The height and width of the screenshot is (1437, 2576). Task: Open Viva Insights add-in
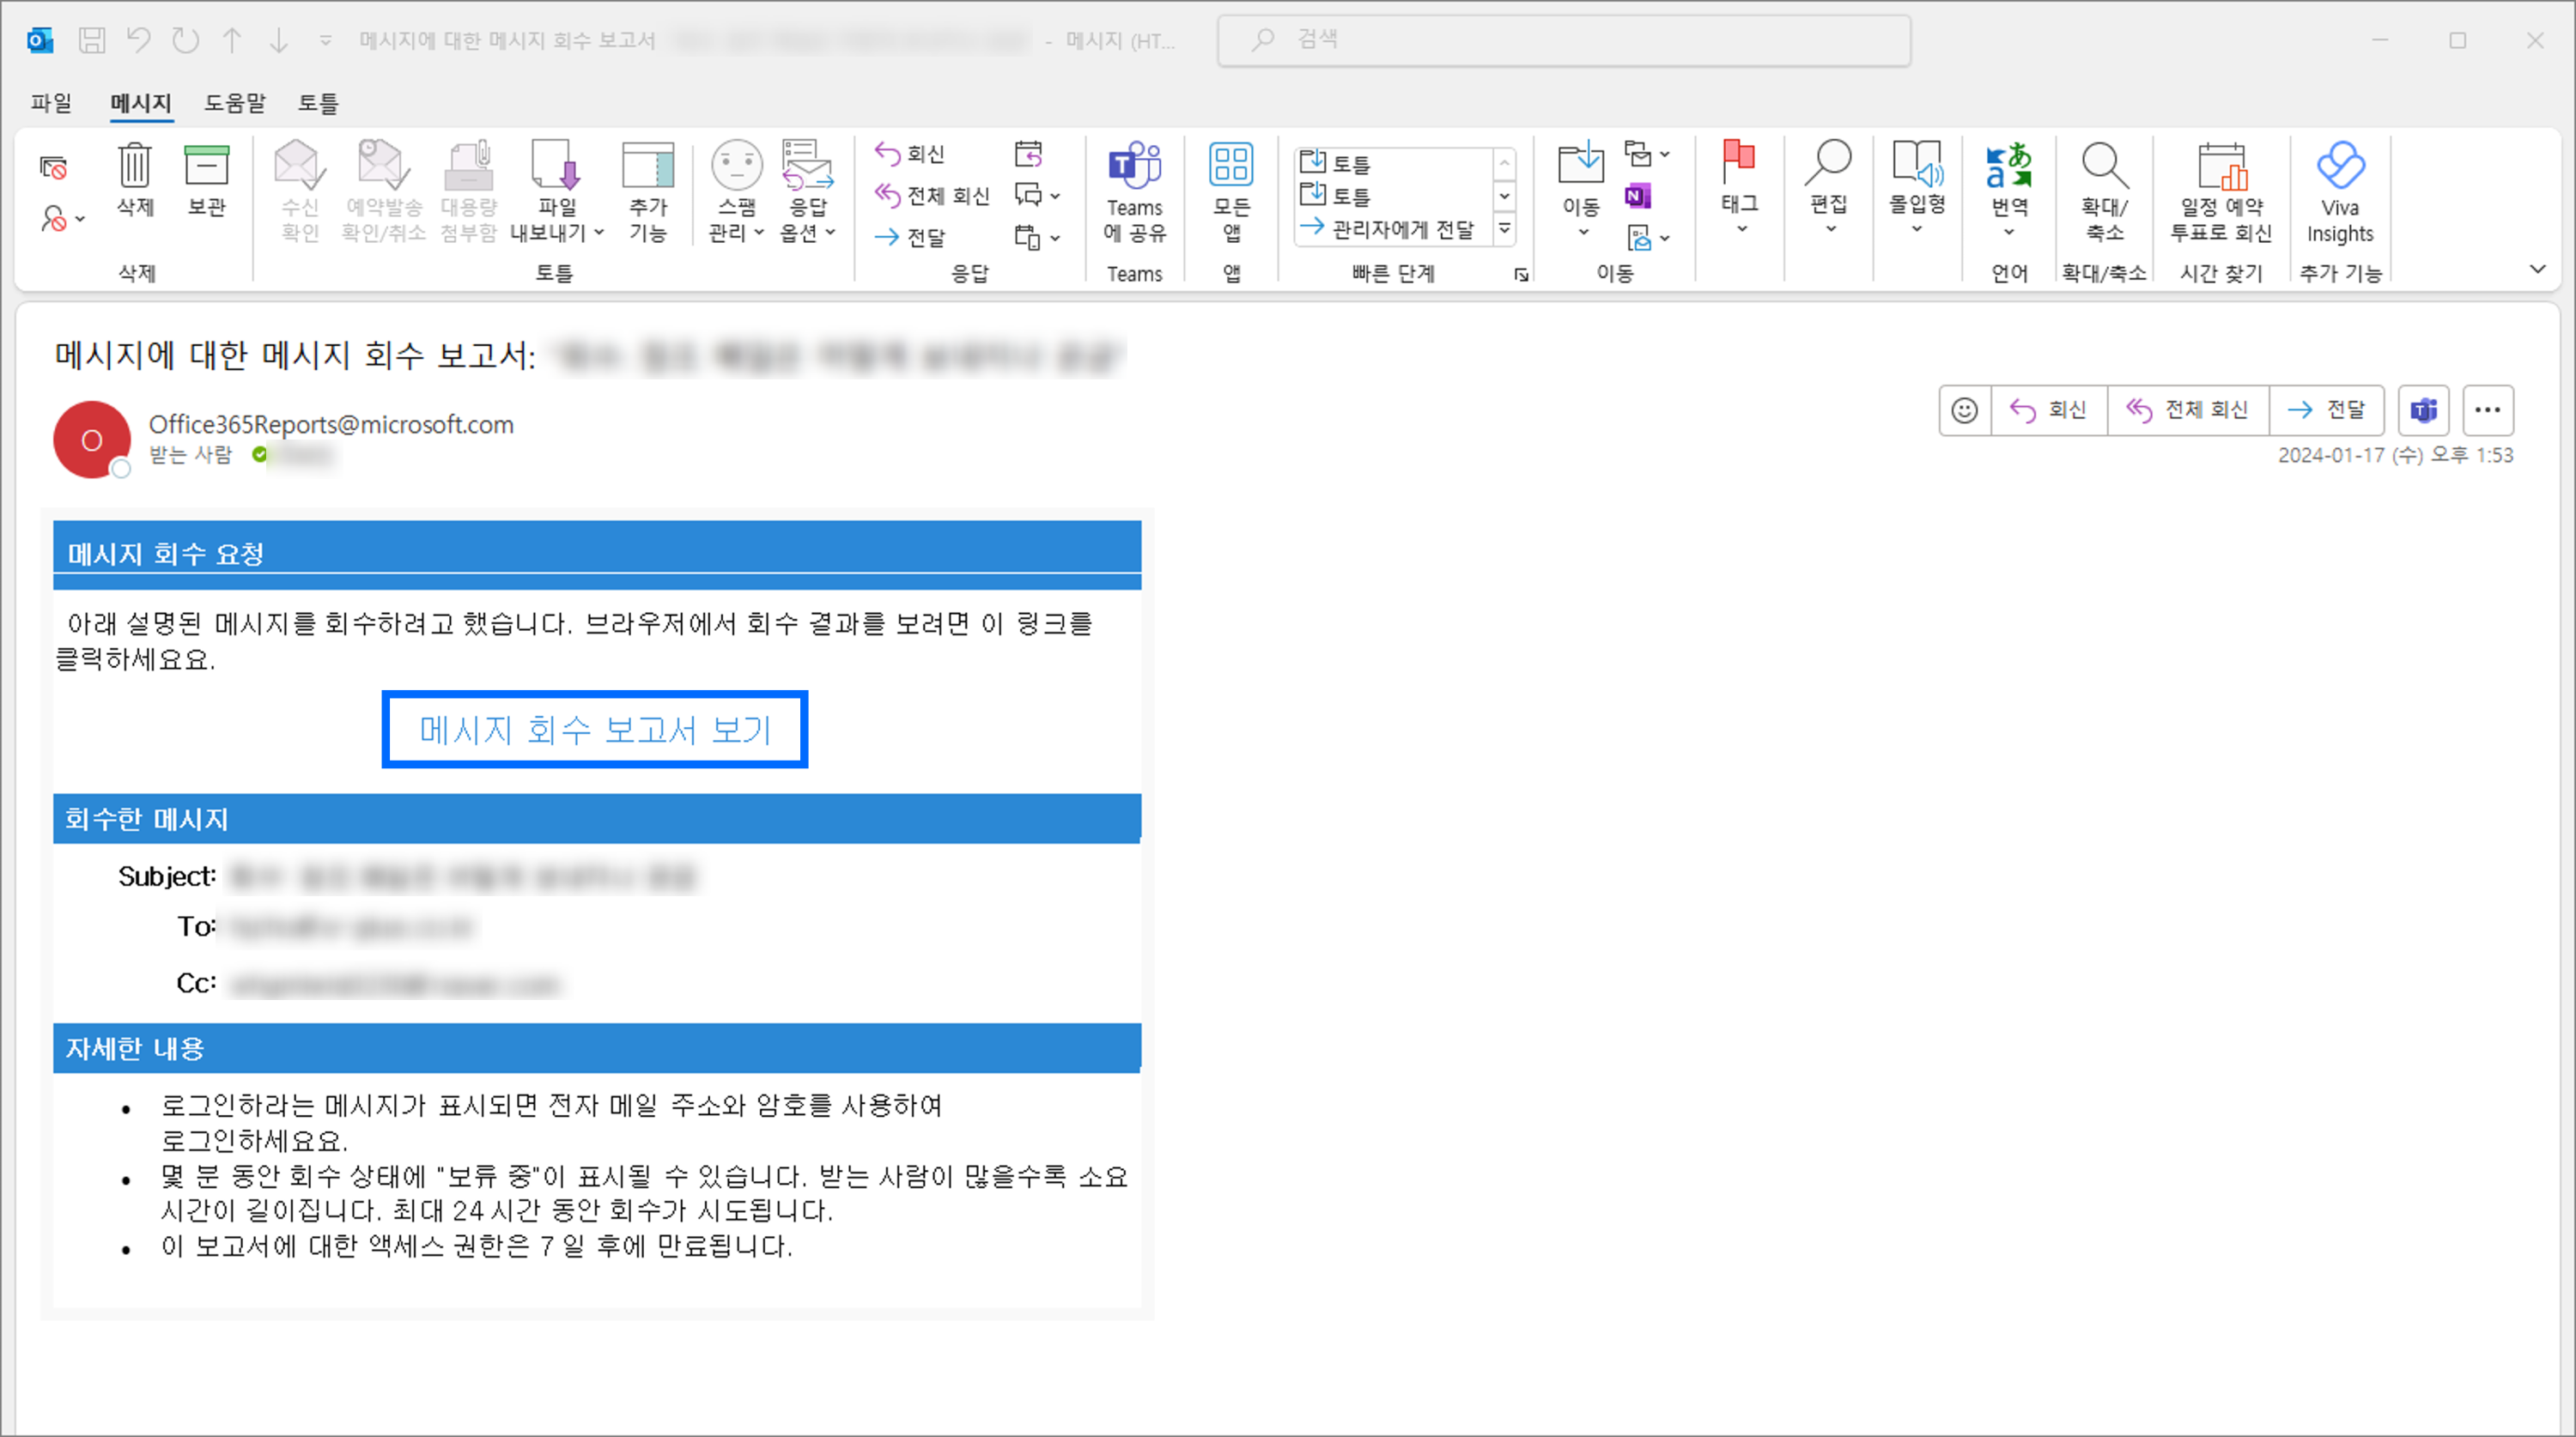(2339, 166)
